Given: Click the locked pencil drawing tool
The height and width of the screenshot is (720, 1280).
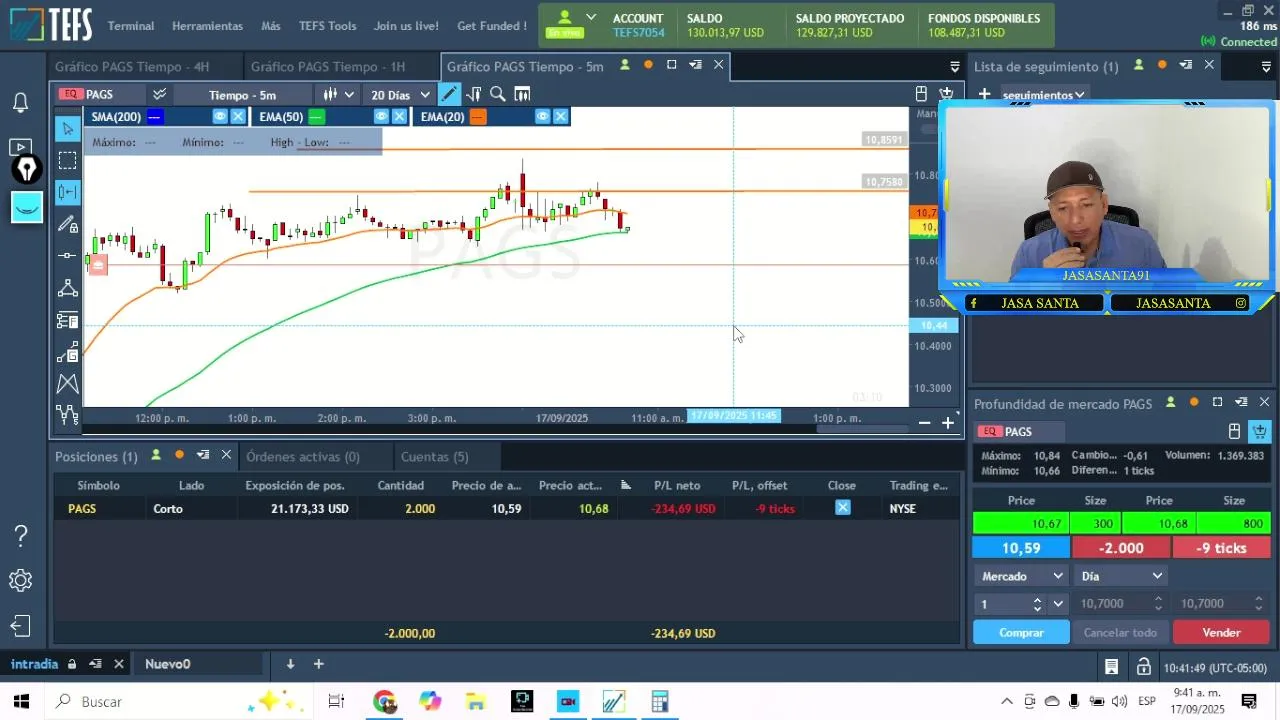Looking at the screenshot, I should [x=67, y=224].
